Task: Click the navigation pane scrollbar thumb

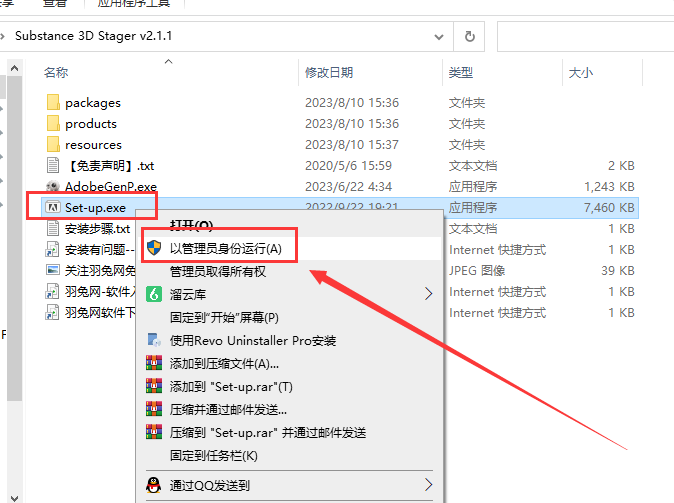Action: [15, 239]
